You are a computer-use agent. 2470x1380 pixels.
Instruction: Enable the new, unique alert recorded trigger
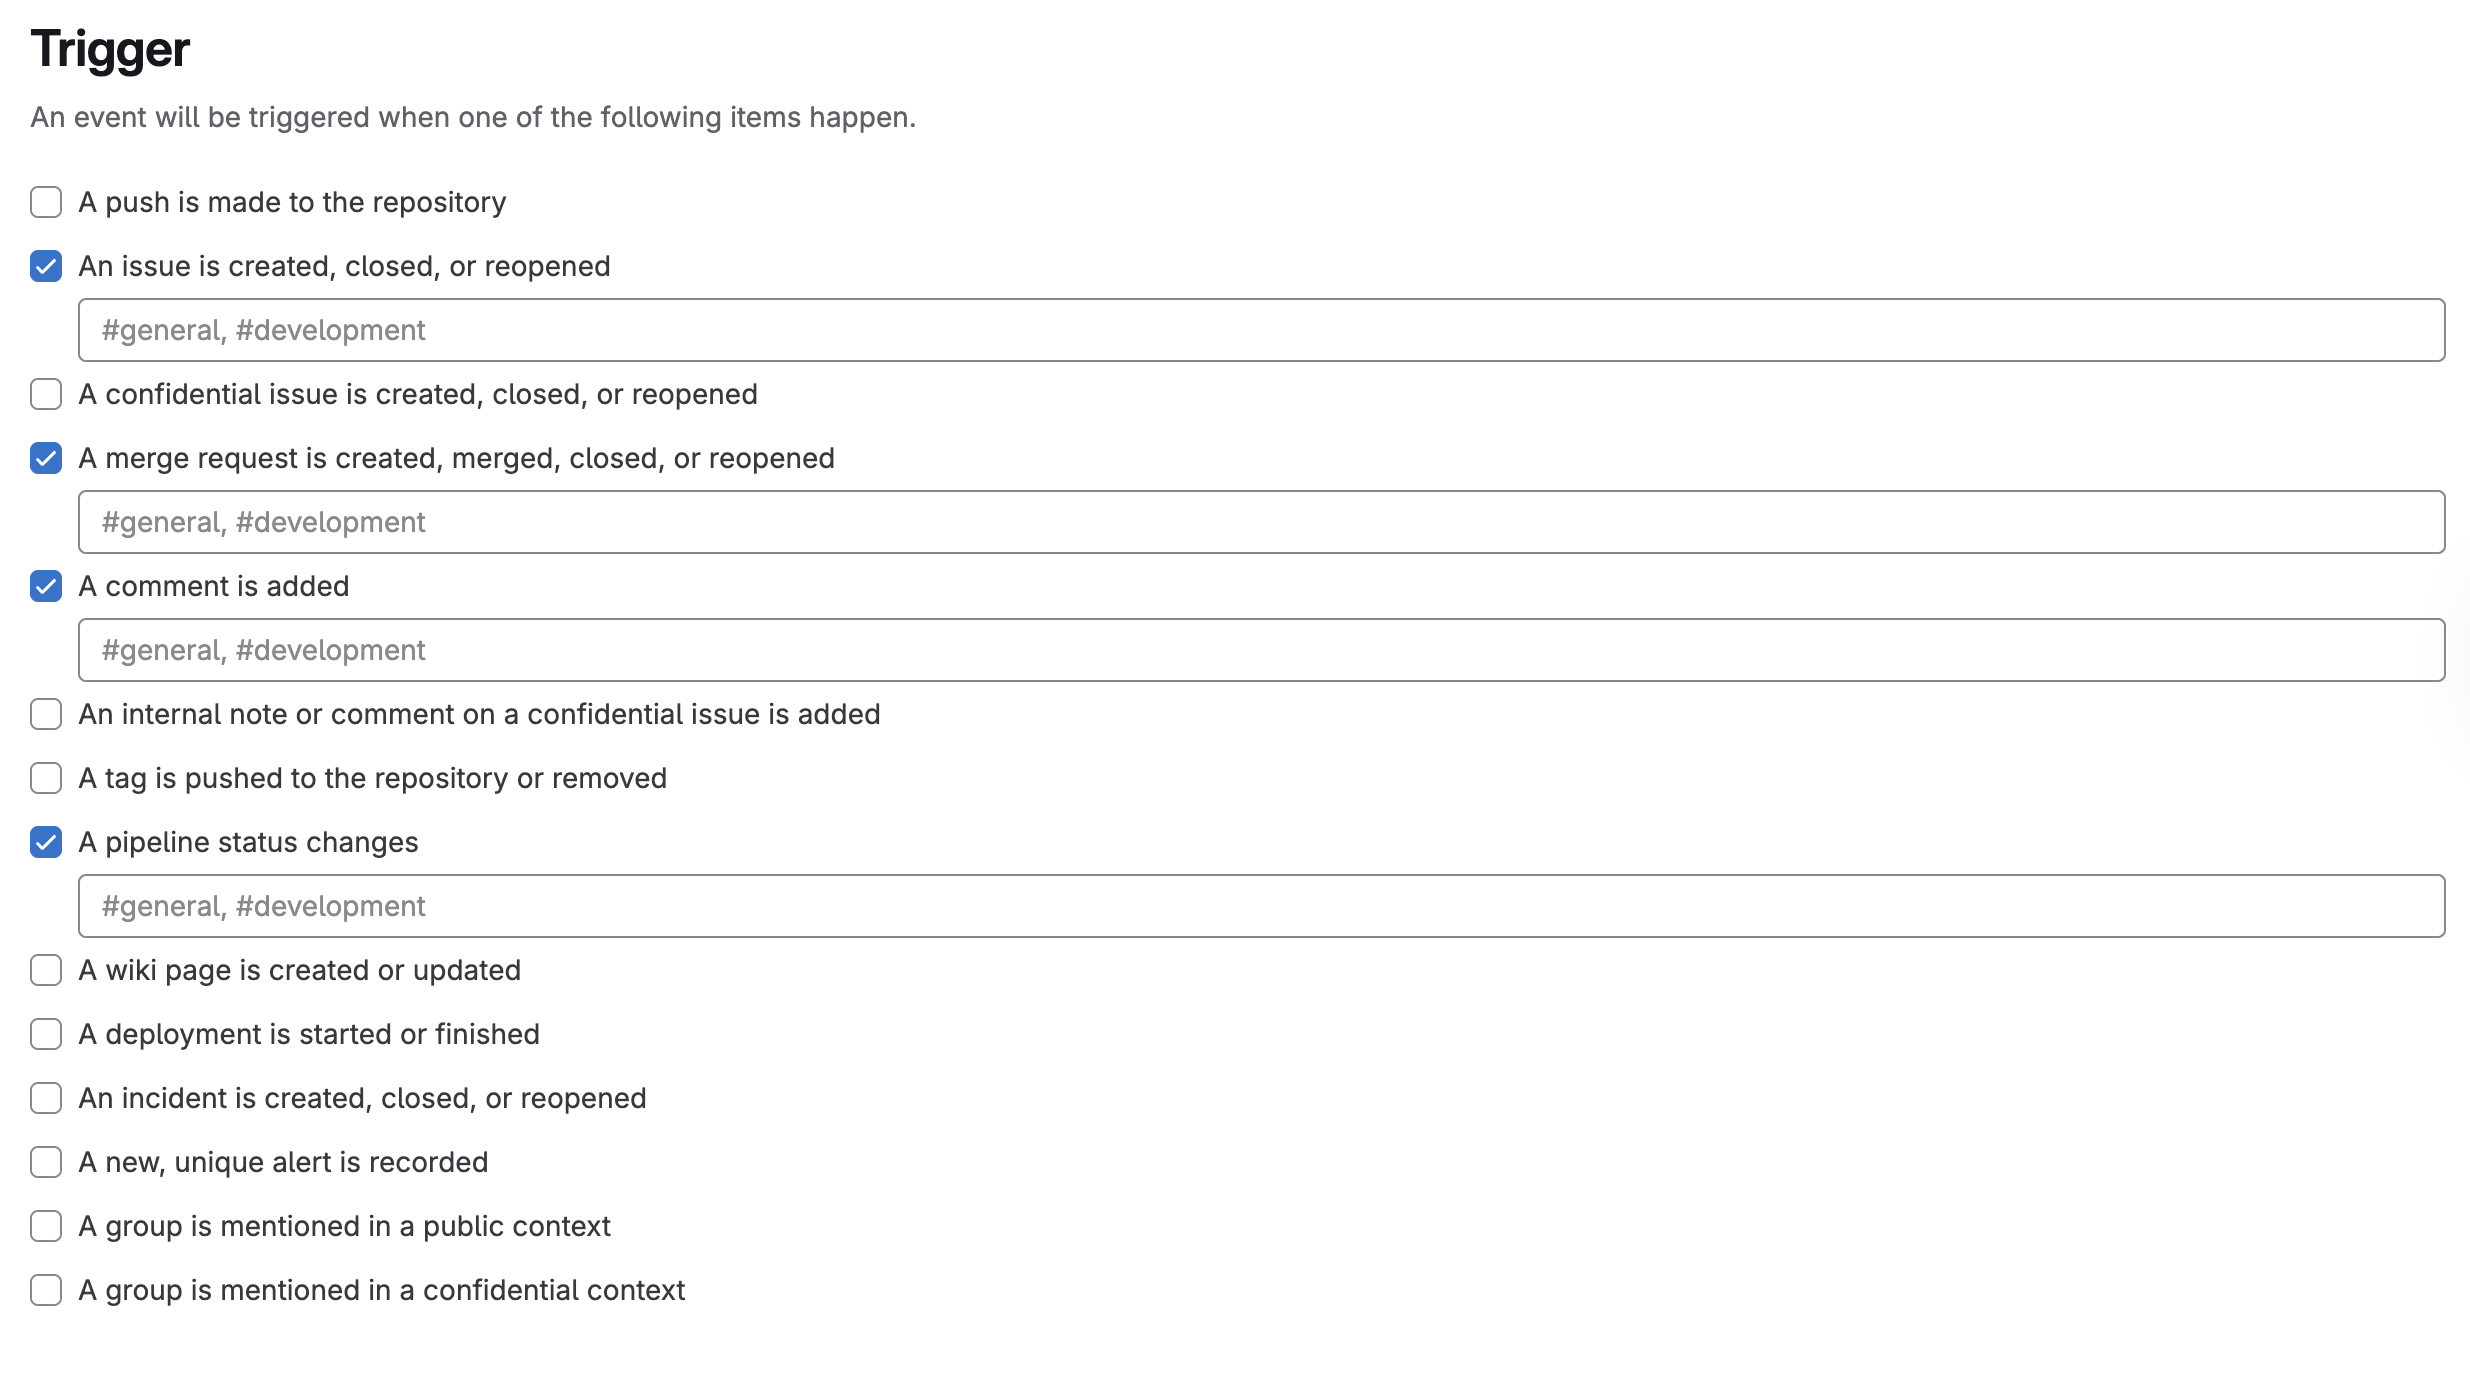(x=46, y=1162)
